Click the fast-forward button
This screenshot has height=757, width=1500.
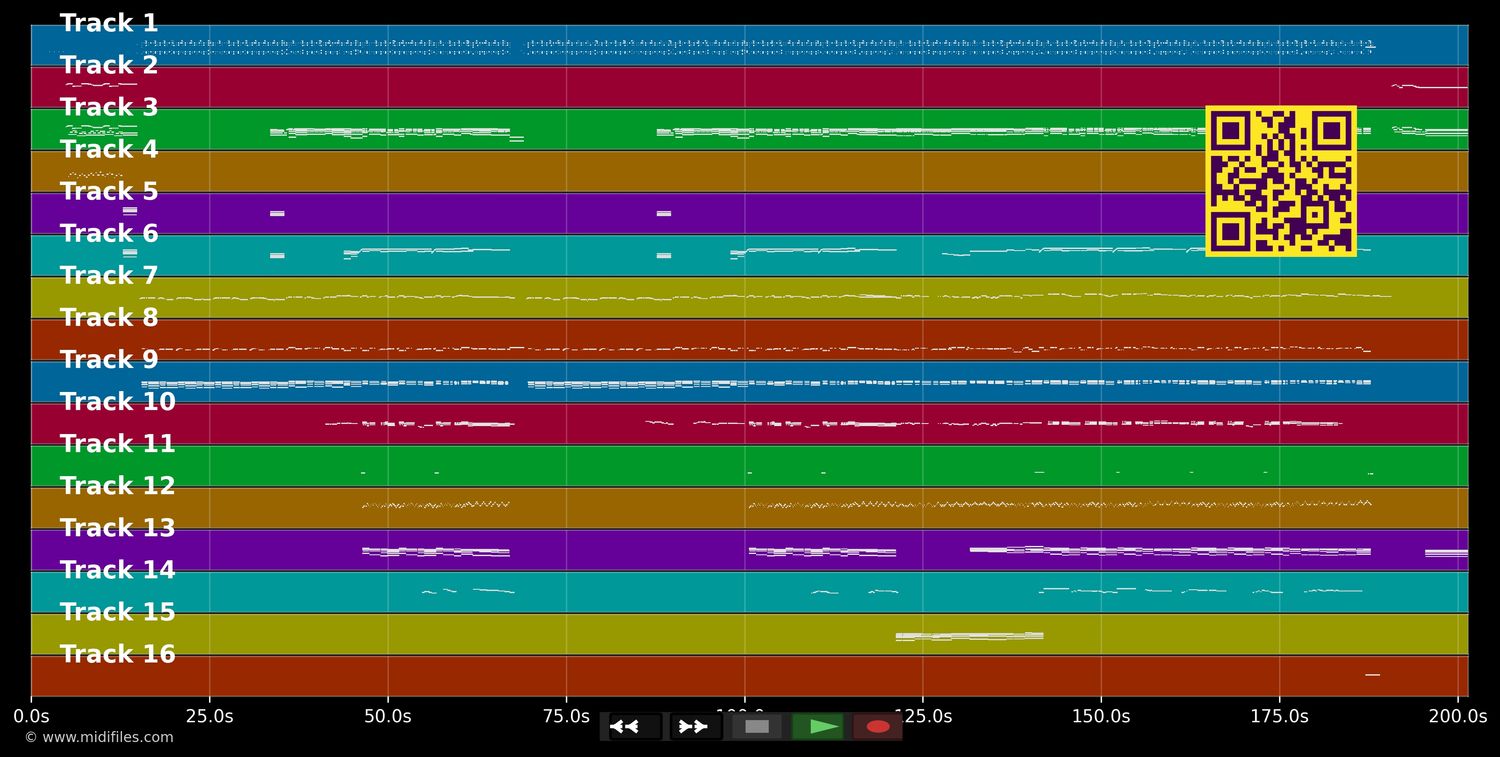(695, 726)
